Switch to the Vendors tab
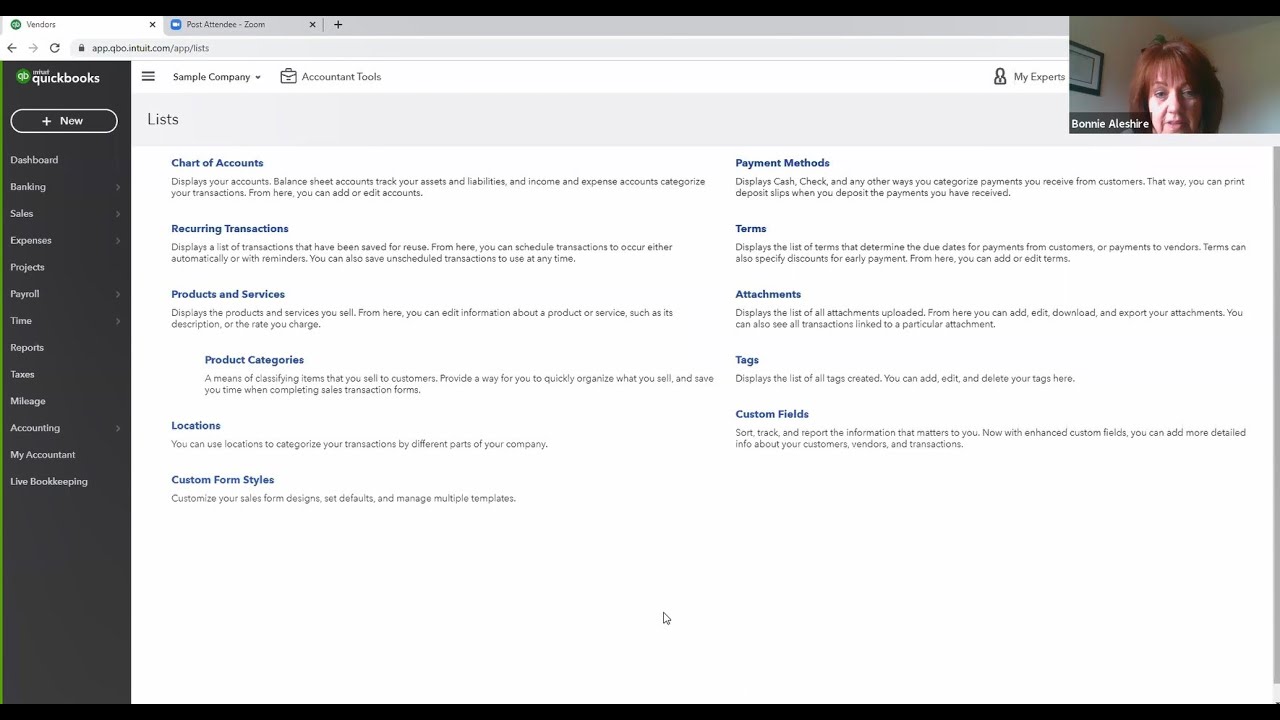This screenshot has height=720, width=1280. click(x=82, y=24)
